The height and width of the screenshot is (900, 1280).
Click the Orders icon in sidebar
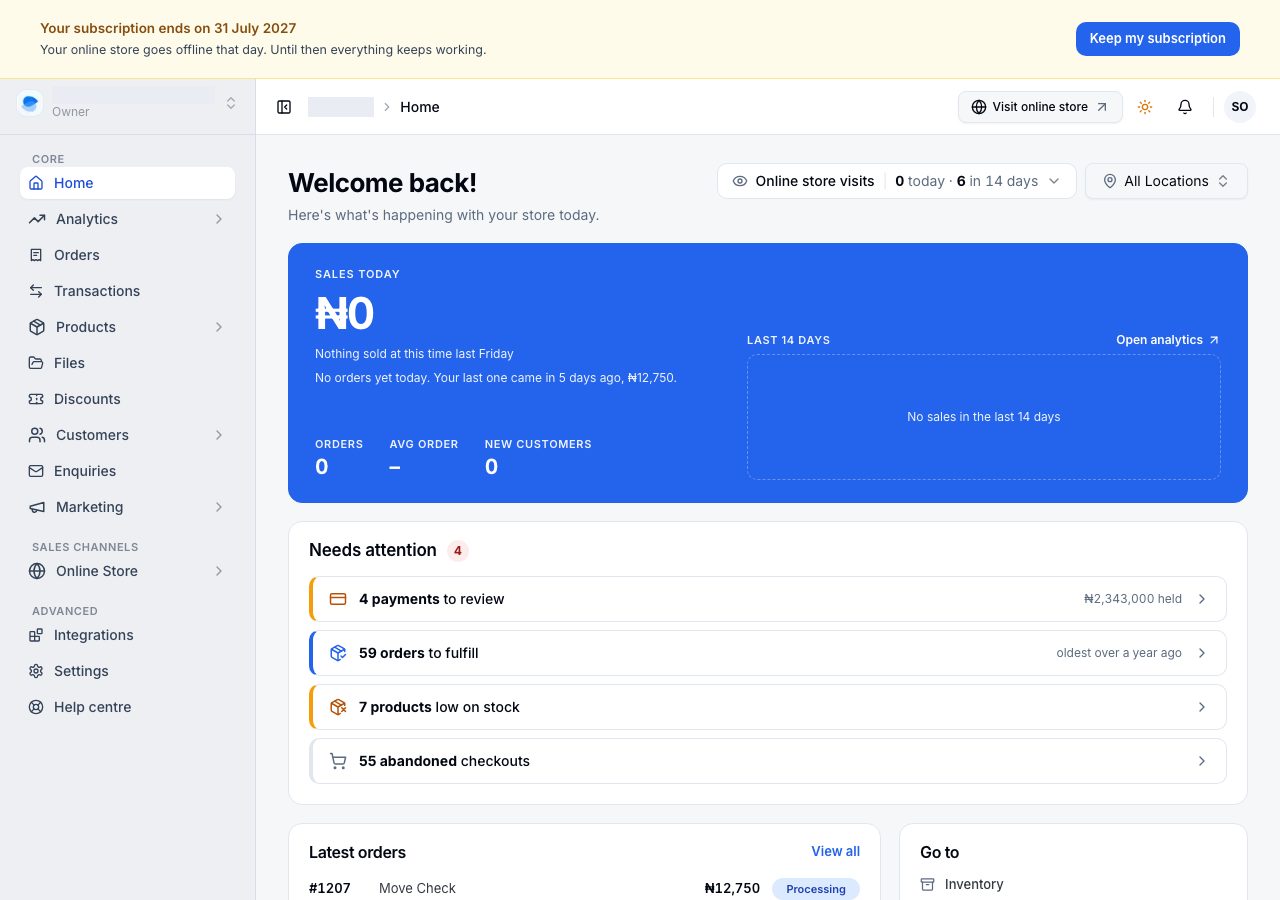pyautogui.click(x=36, y=255)
